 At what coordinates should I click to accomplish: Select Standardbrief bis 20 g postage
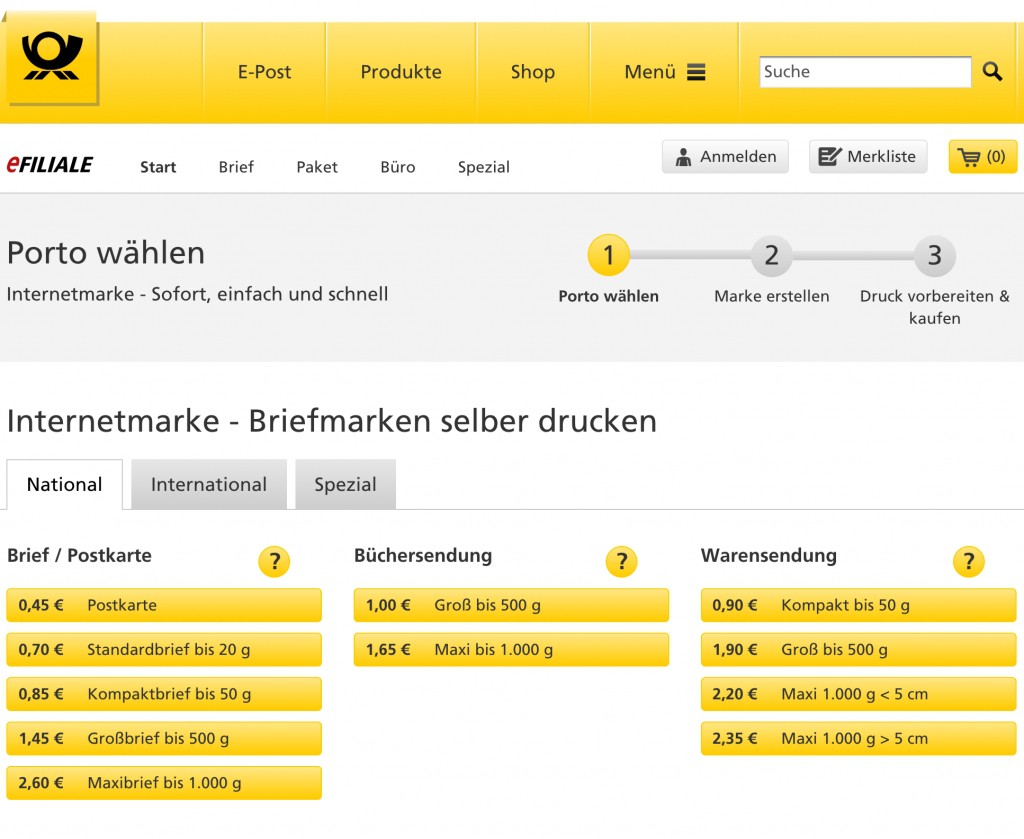click(164, 650)
